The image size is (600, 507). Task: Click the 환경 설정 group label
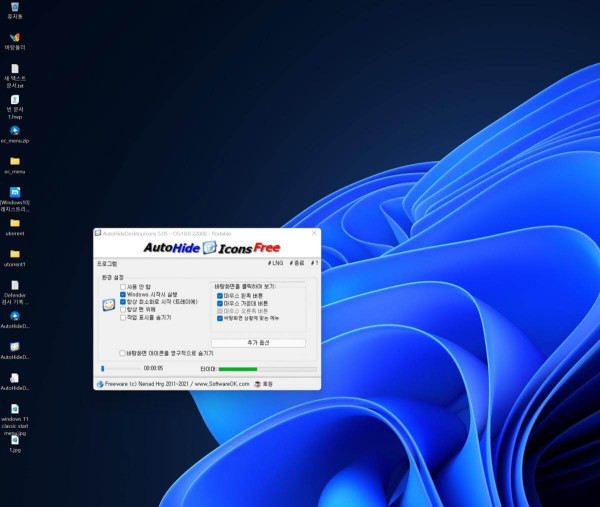pyautogui.click(x=112, y=277)
